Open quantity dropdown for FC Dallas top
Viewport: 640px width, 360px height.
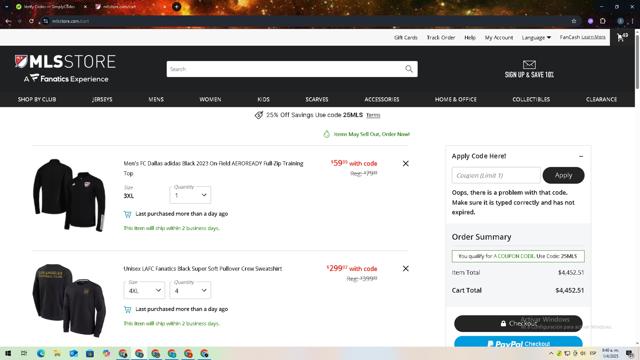tap(190, 195)
